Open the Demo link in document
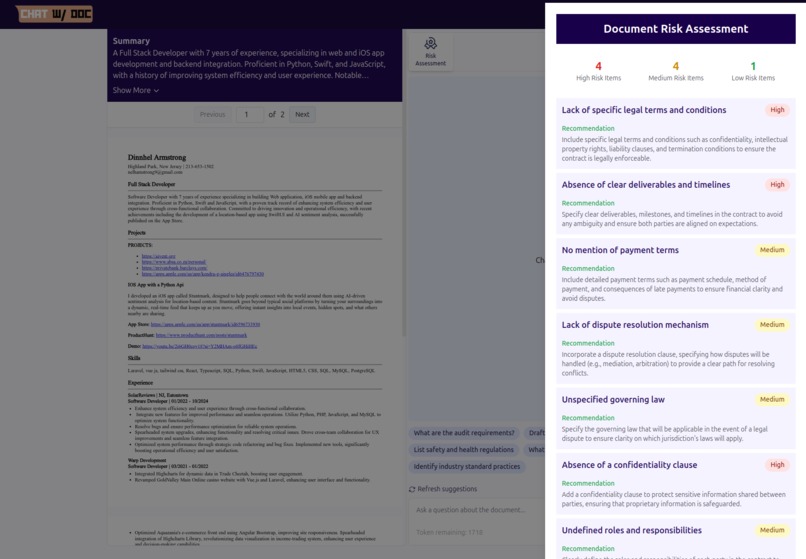Viewport: 806px width, 559px height. coord(199,347)
